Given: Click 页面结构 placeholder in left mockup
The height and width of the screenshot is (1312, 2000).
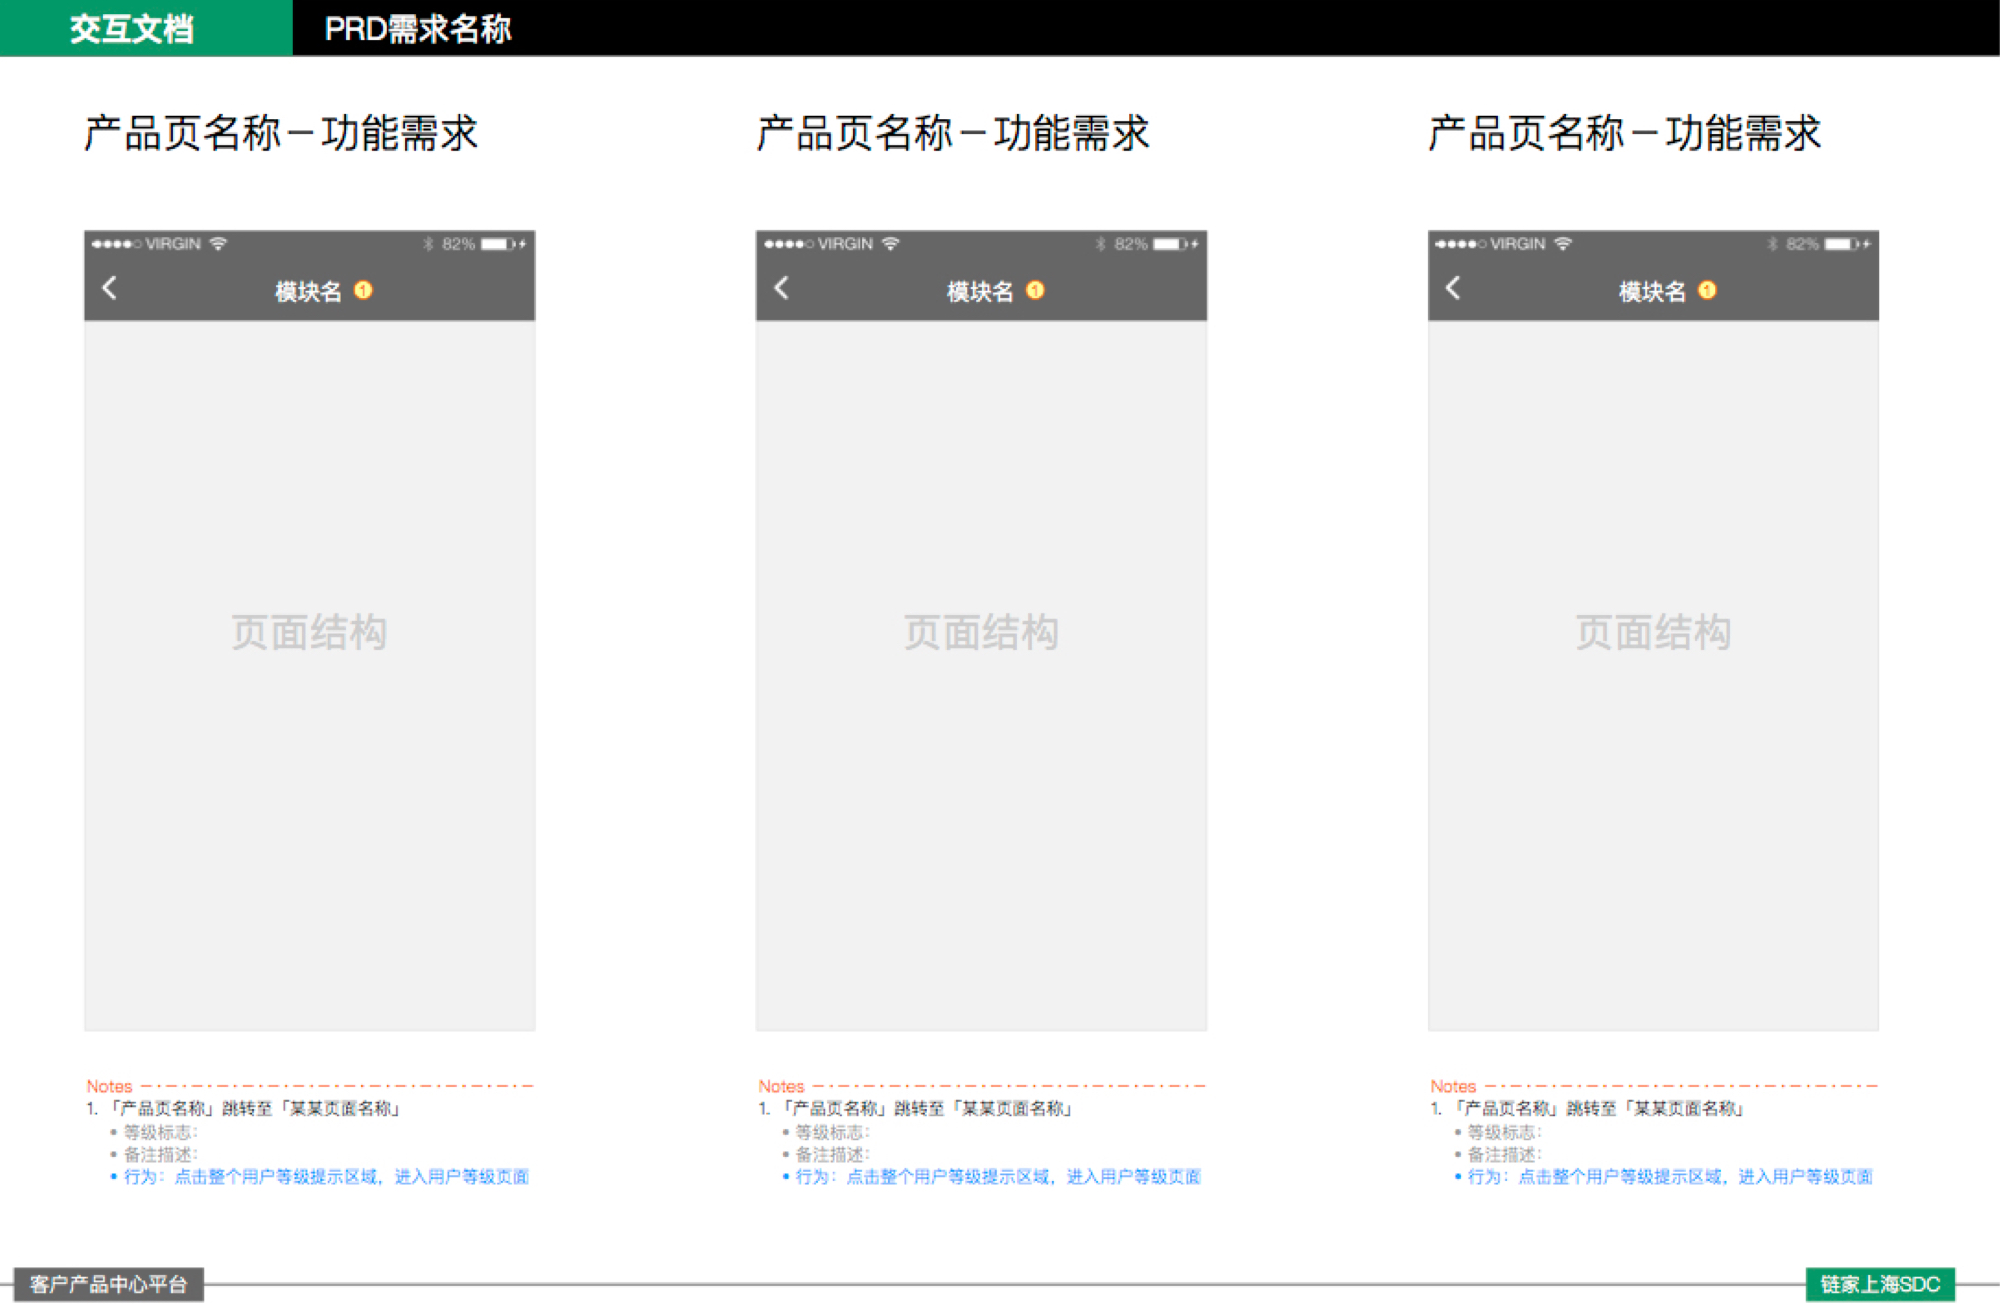Looking at the screenshot, I should pyautogui.click(x=309, y=632).
